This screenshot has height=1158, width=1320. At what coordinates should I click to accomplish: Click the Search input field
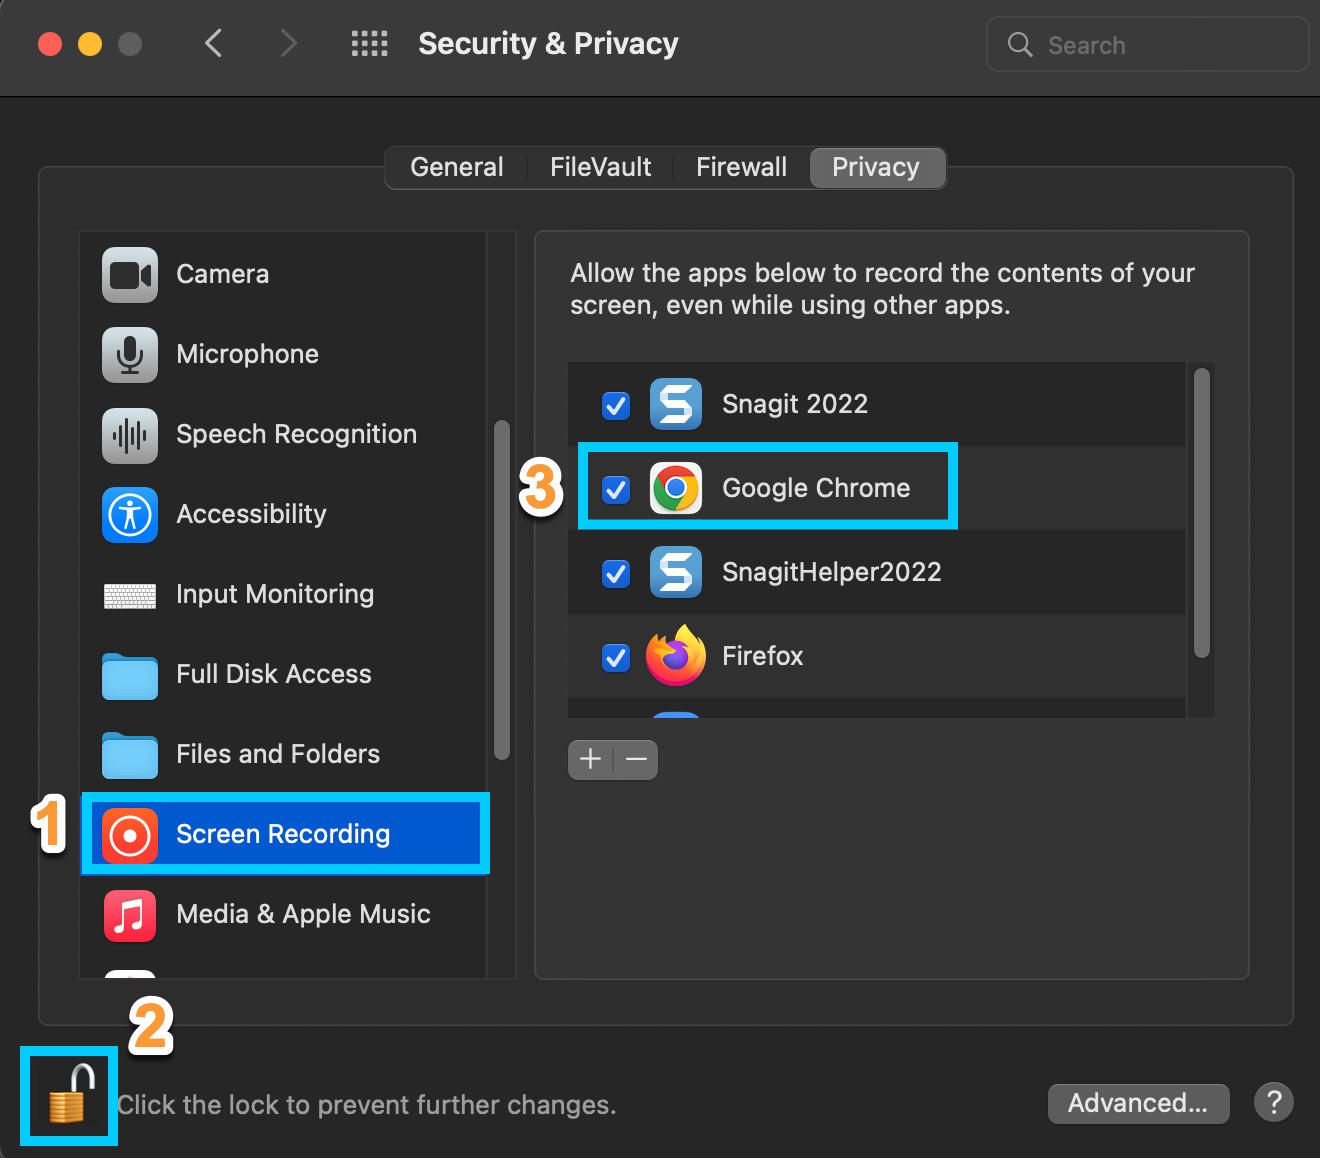point(1148,44)
